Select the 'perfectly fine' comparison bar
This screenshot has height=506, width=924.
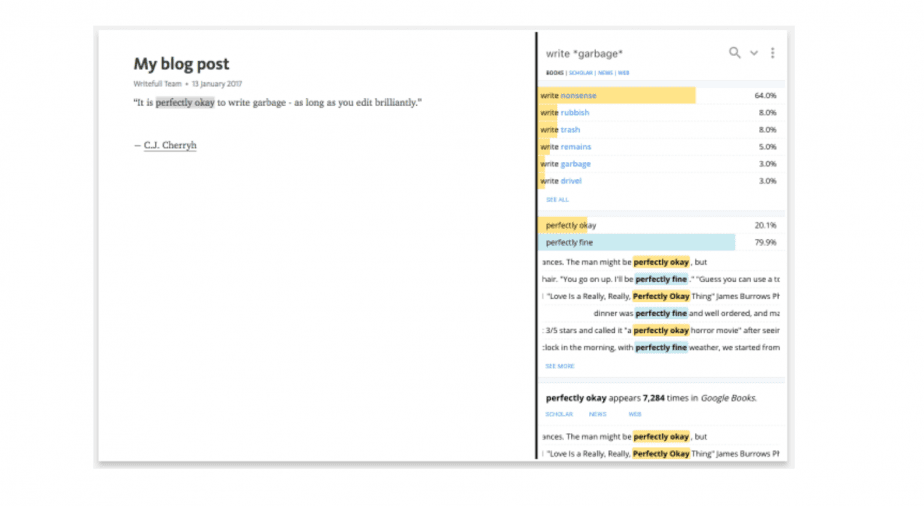662,242
